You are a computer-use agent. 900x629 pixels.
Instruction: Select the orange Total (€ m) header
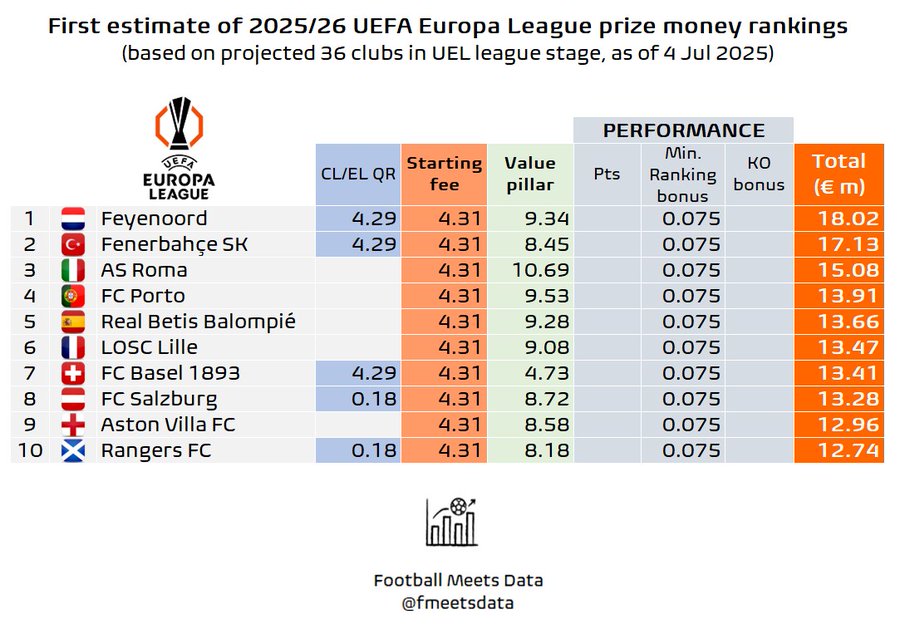(x=838, y=173)
